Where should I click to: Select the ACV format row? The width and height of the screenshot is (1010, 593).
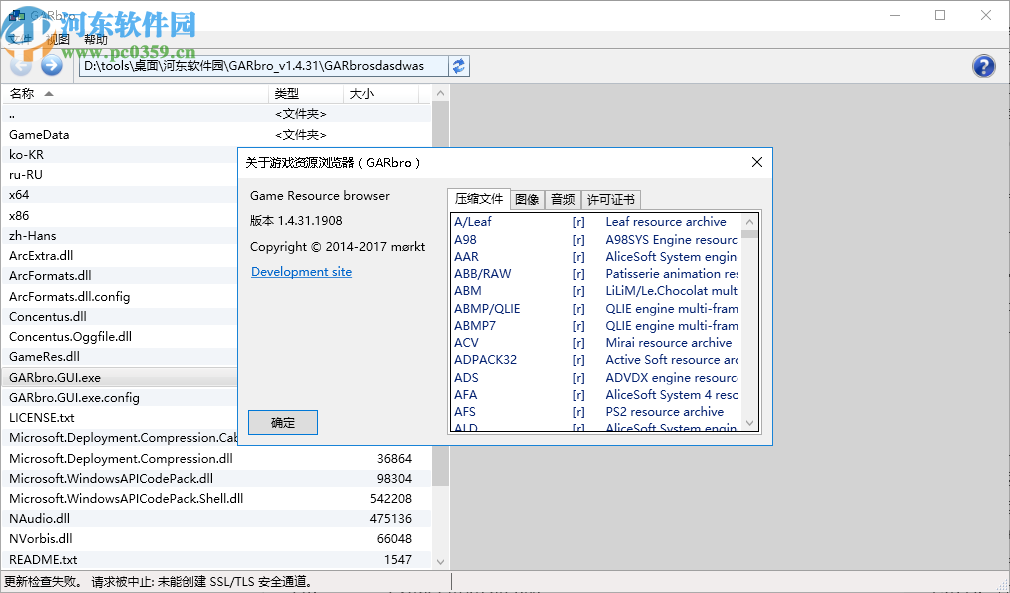(x=596, y=343)
